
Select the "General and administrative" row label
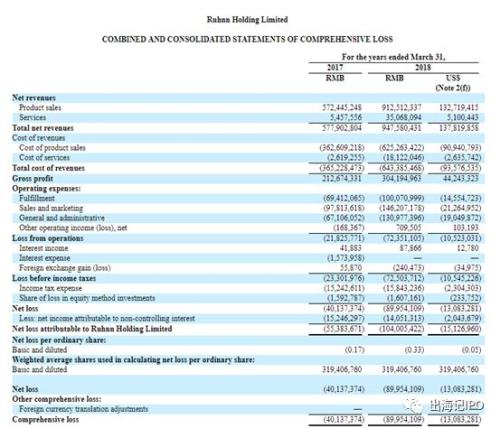[62, 218]
